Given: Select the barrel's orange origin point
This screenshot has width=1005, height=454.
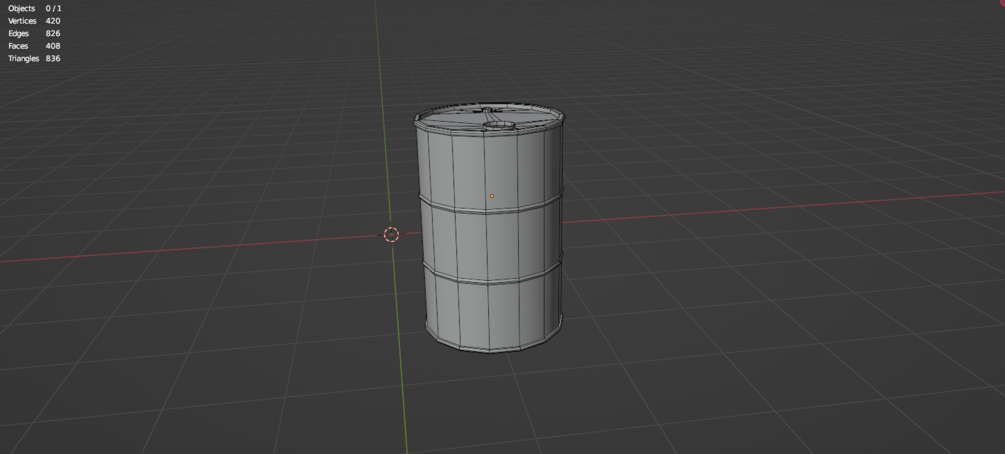Looking at the screenshot, I should (x=492, y=196).
